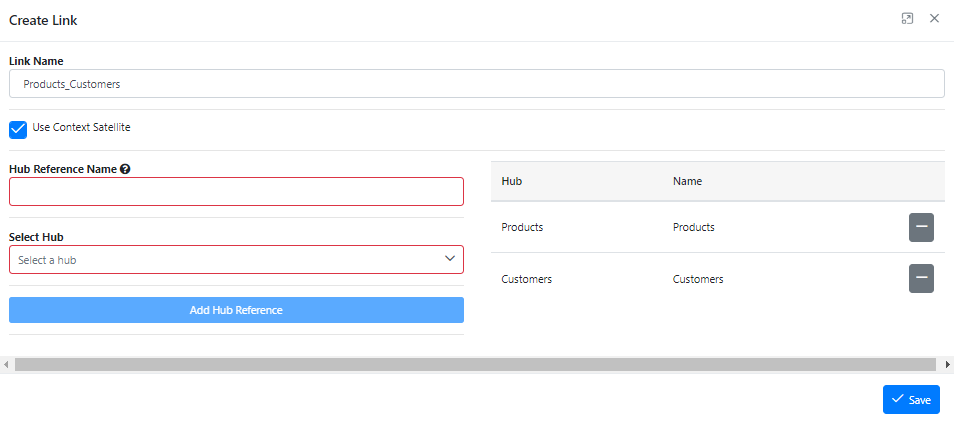Click the Select Hub dropdown chevron
This screenshot has height=424, width=954.
tap(450, 259)
